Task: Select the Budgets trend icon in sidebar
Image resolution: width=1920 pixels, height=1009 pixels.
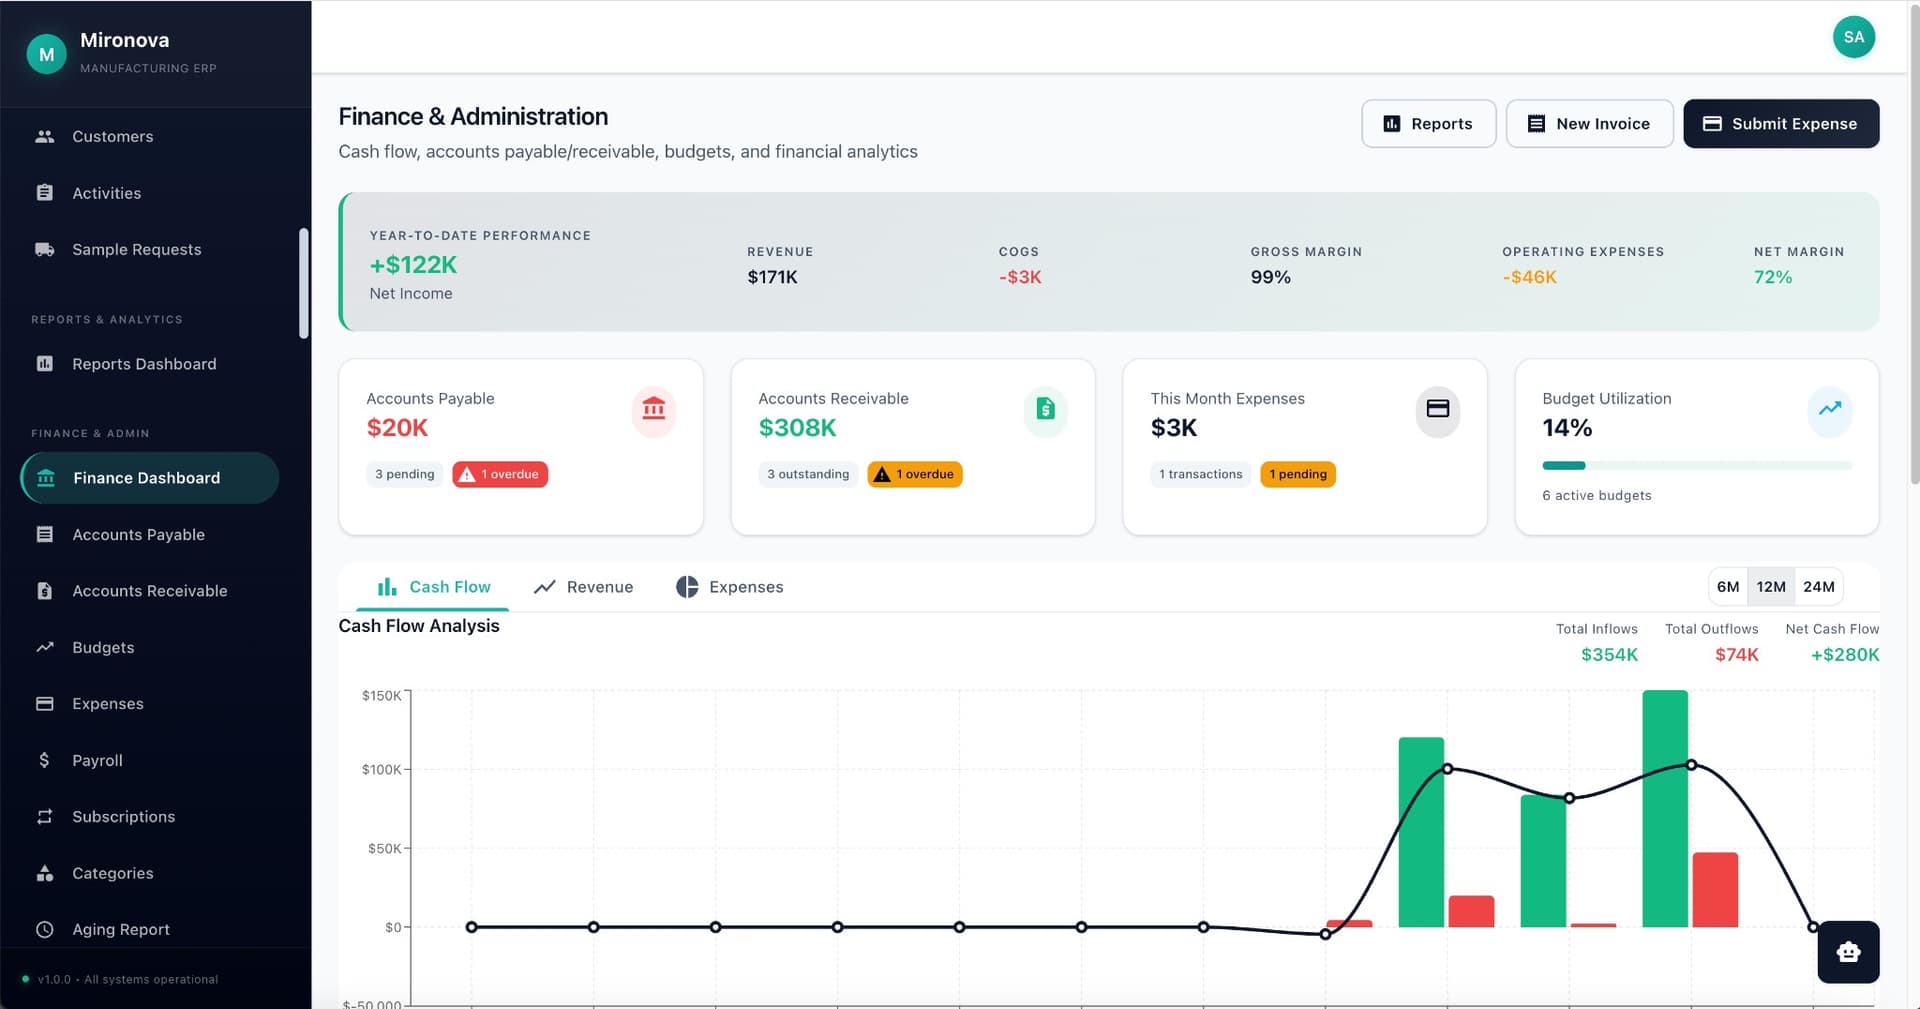Action: pyautogui.click(x=45, y=647)
